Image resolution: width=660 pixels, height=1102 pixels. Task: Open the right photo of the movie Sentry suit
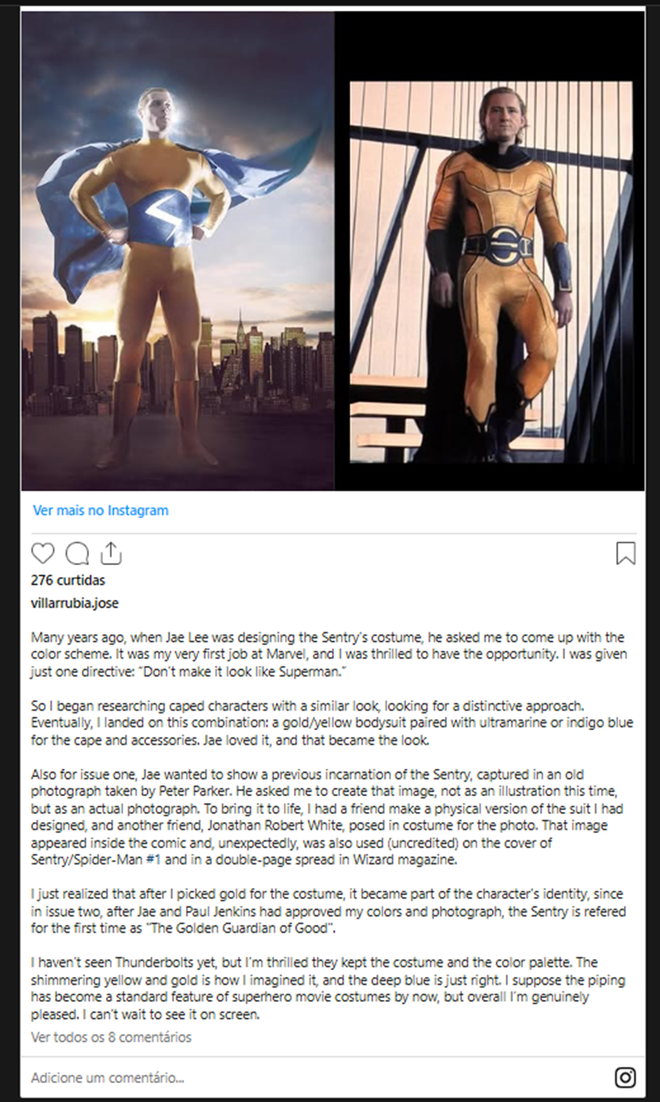(x=491, y=272)
